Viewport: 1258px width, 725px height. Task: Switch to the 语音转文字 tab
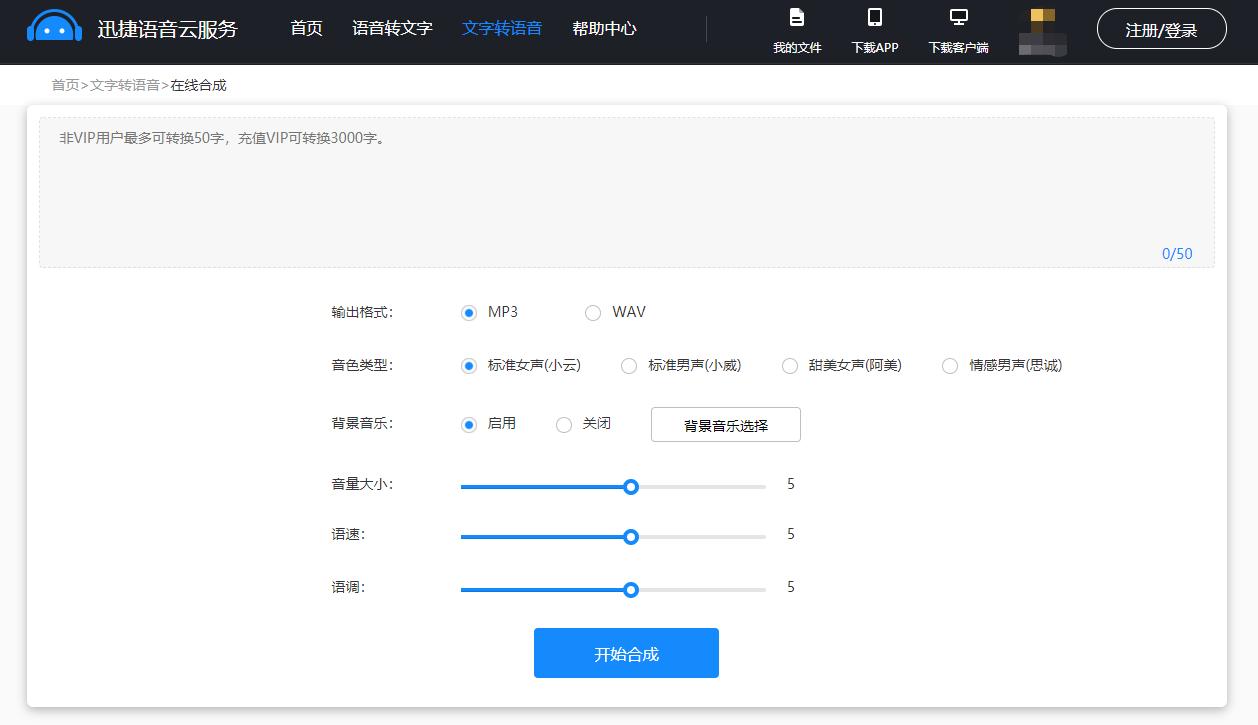392,28
